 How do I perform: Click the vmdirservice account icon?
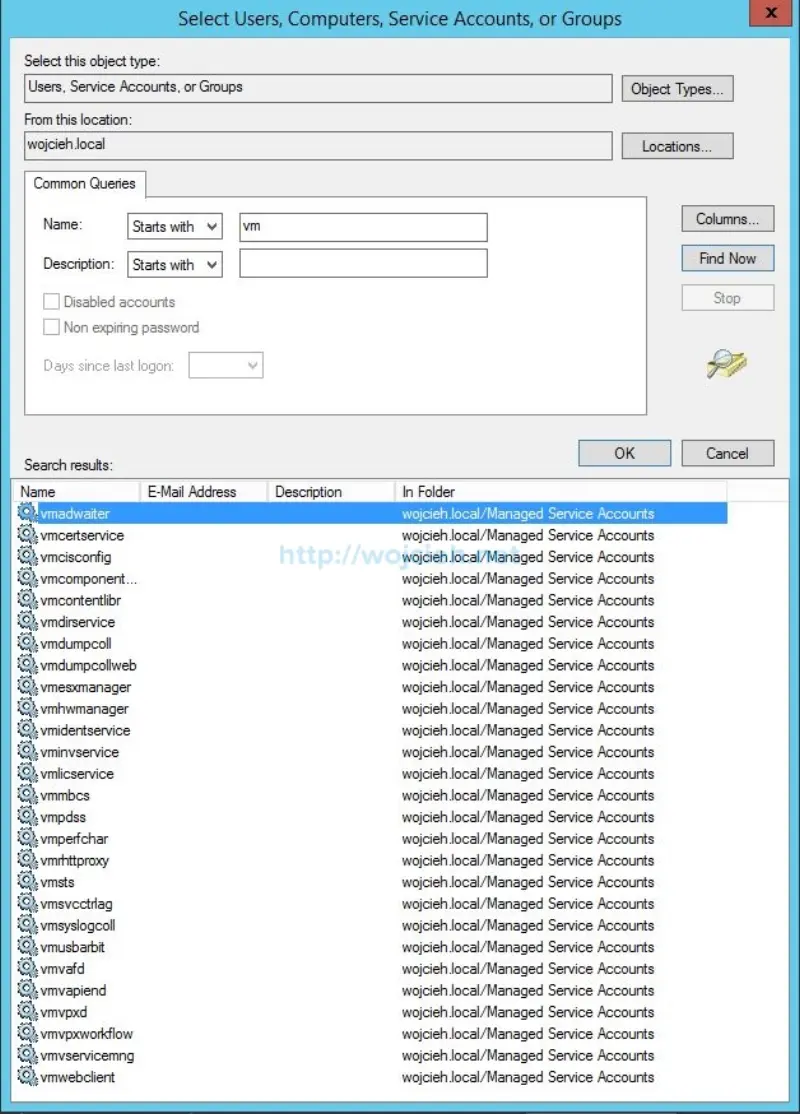tap(28, 621)
